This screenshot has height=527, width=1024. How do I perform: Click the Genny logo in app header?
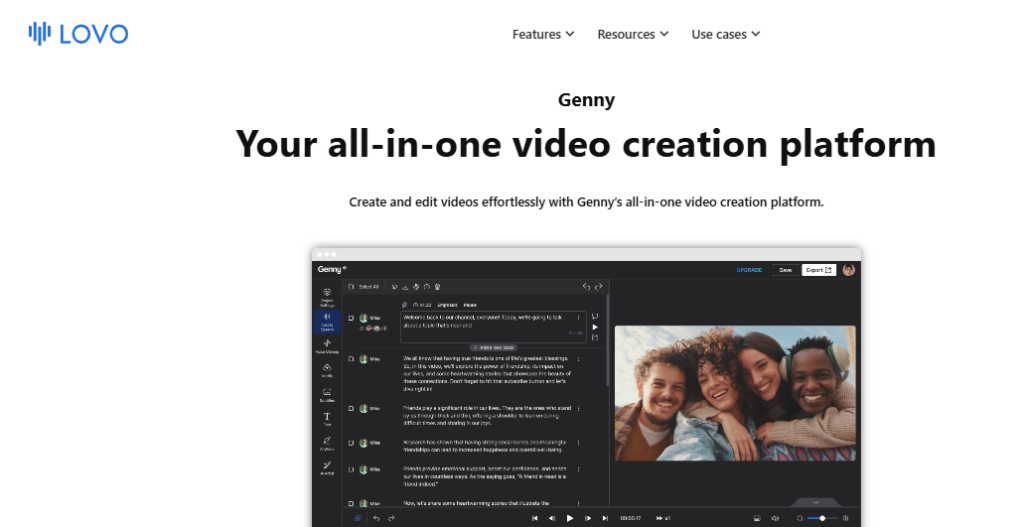332,269
